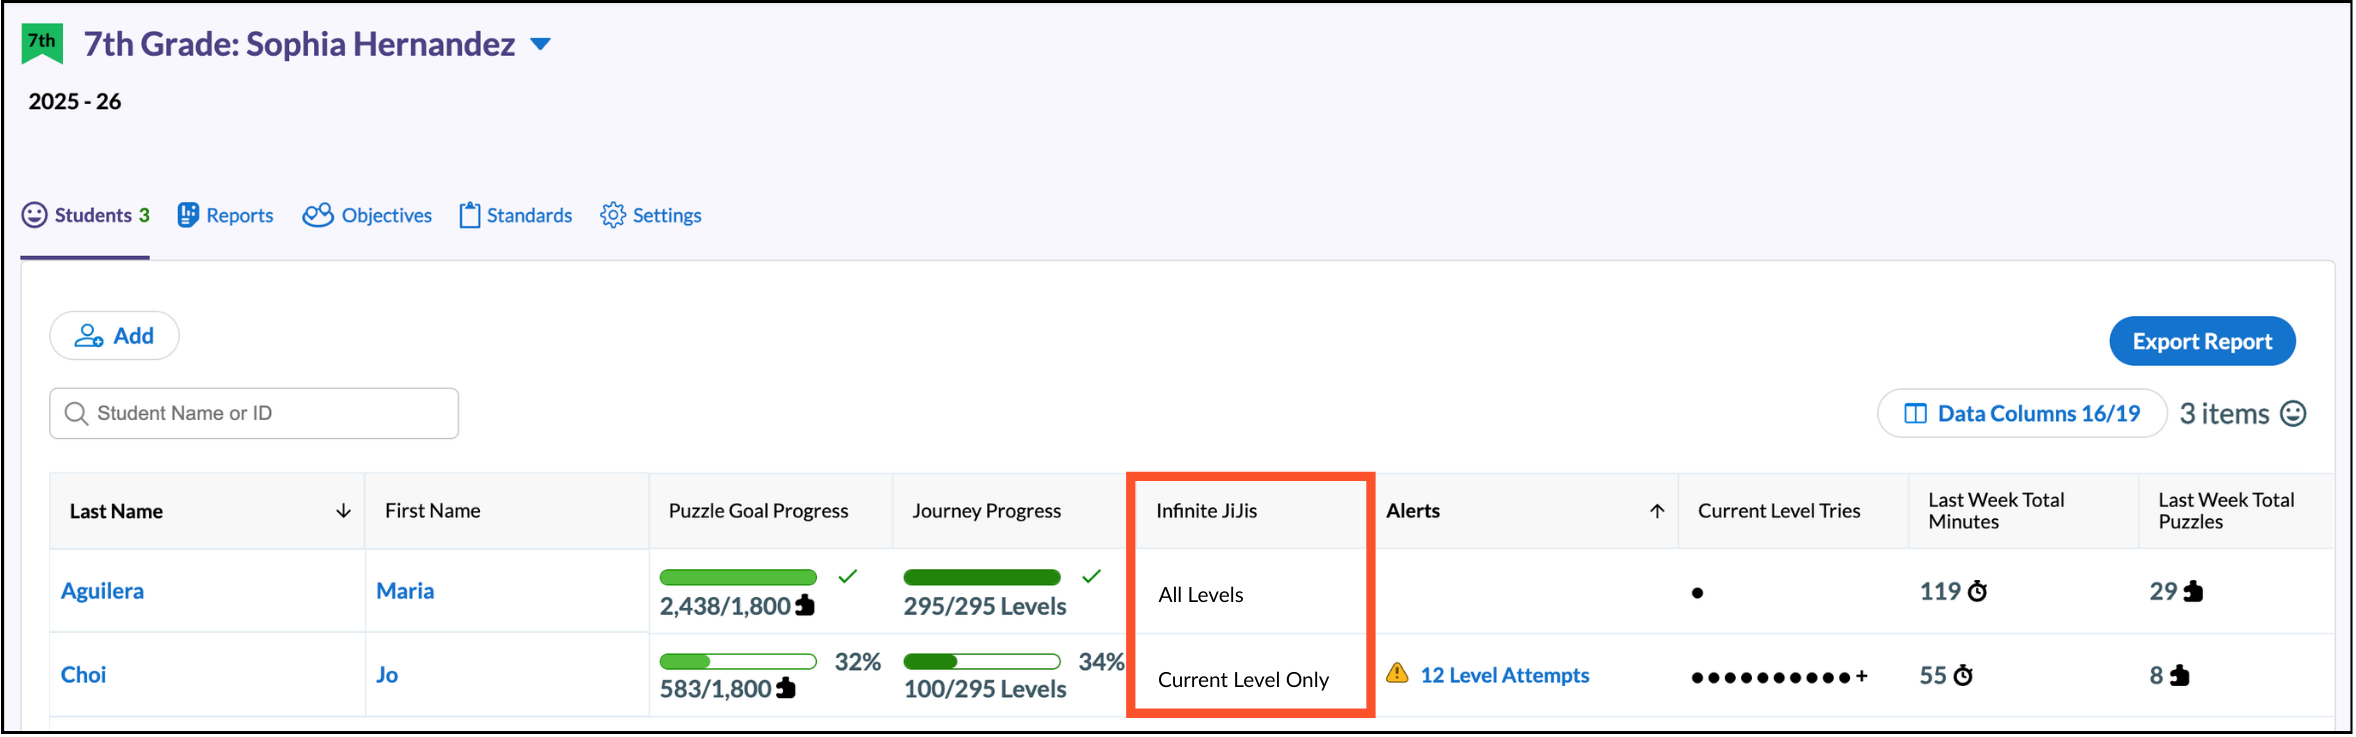Open the Objectives tab

367,215
